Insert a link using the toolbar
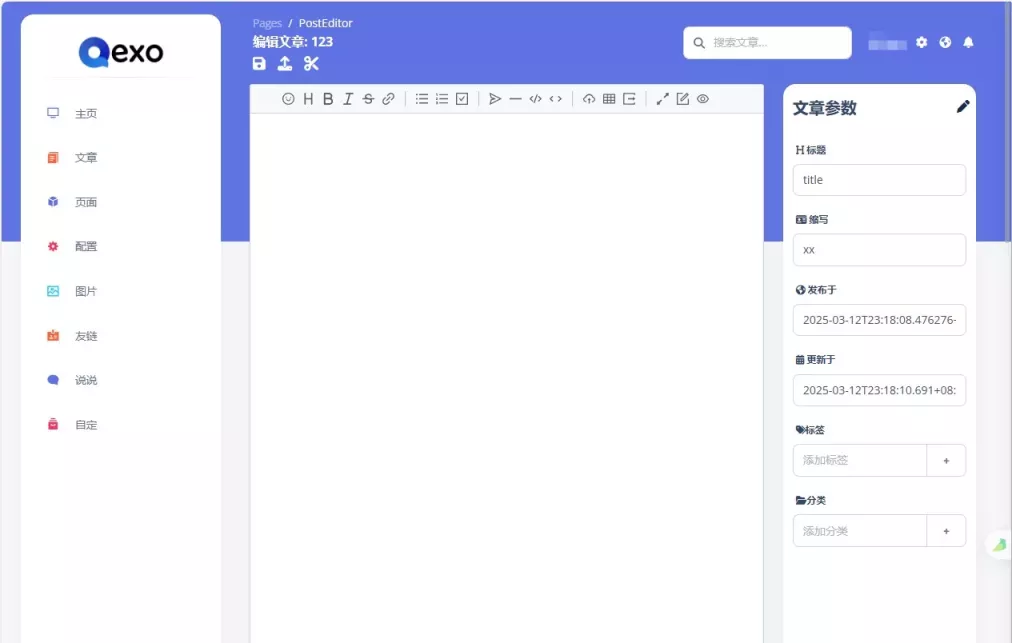1012x643 pixels. 389,99
